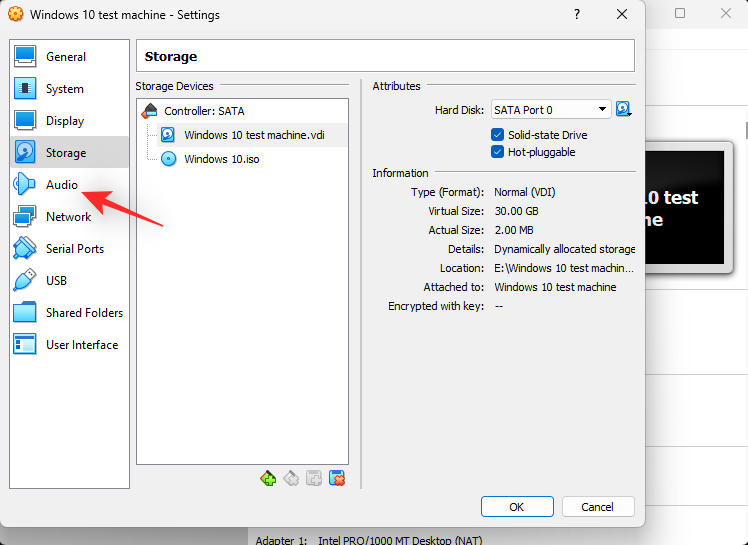Click the SATA controller icon

point(149,111)
